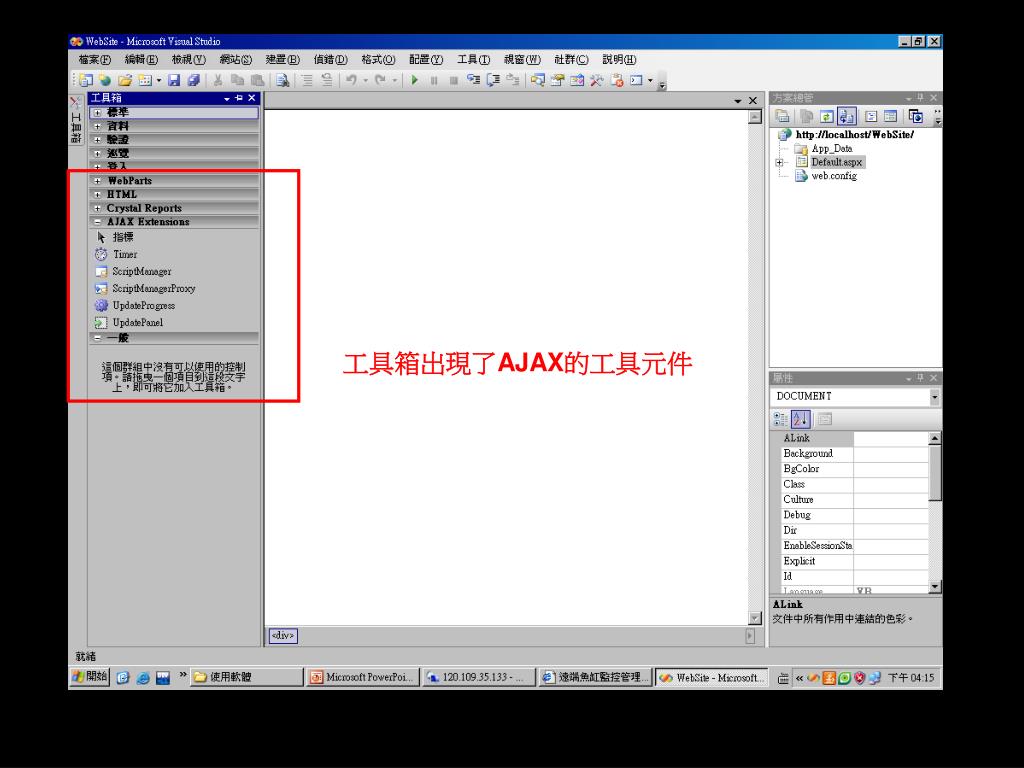Expand the Default.aspx tree node
Screen dimensions: 1024x768
click(x=779, y=163)
